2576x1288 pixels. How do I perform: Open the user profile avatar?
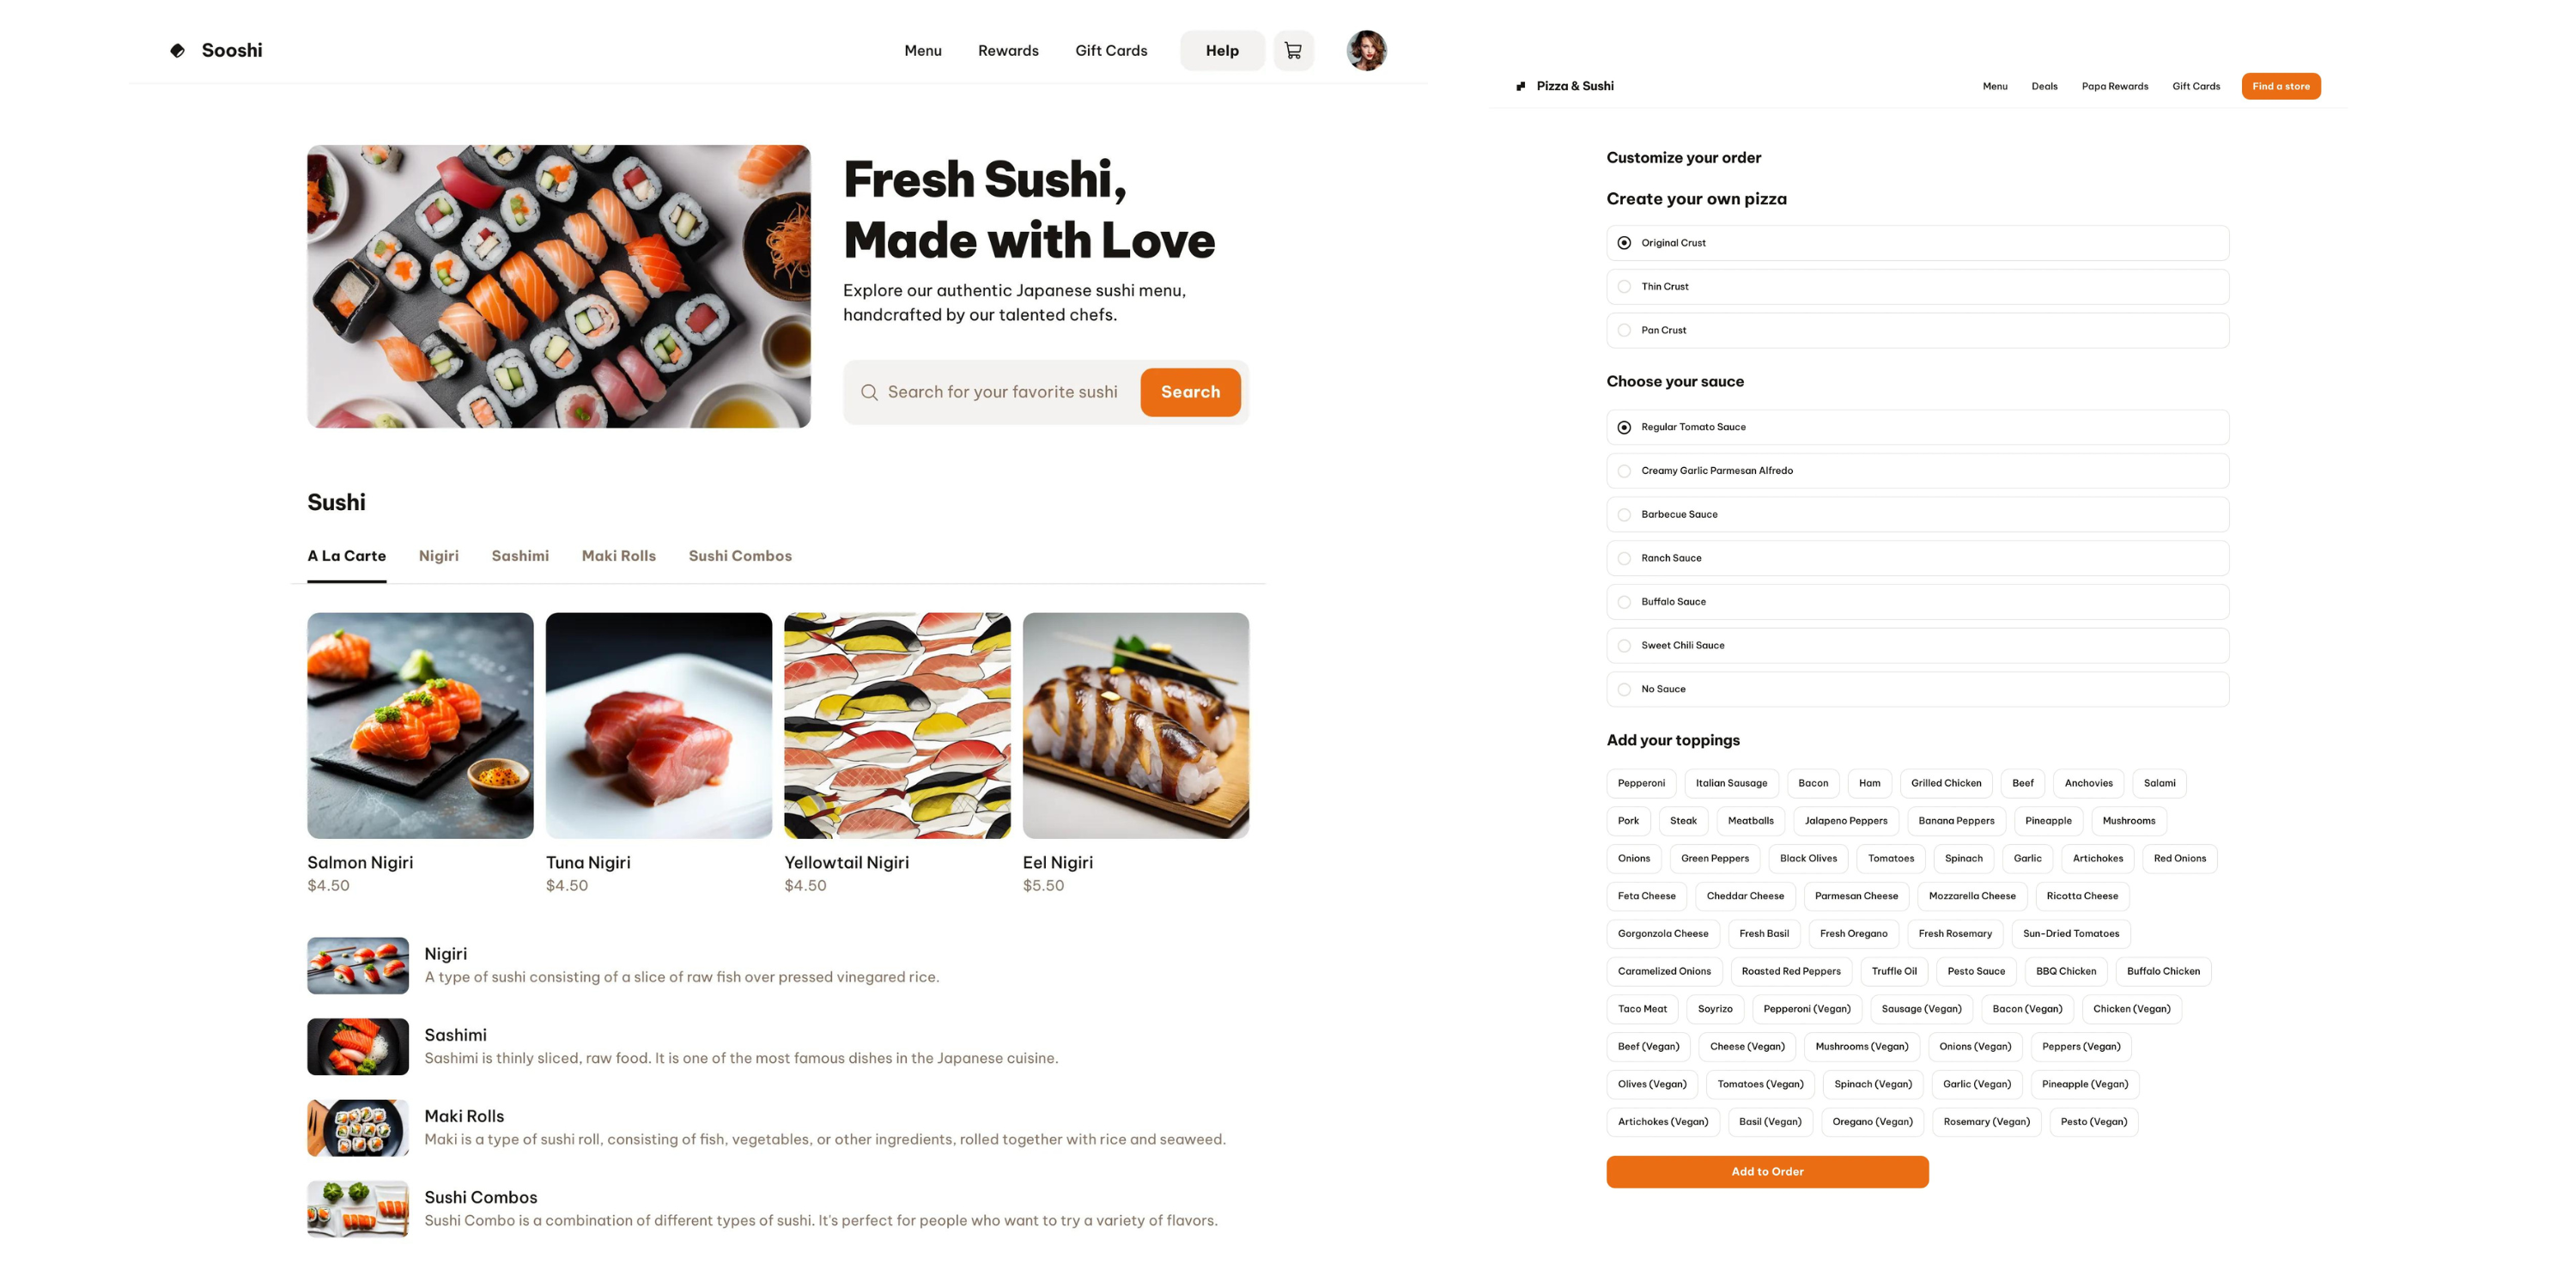pyautogui.click(x=1366, y=50)
